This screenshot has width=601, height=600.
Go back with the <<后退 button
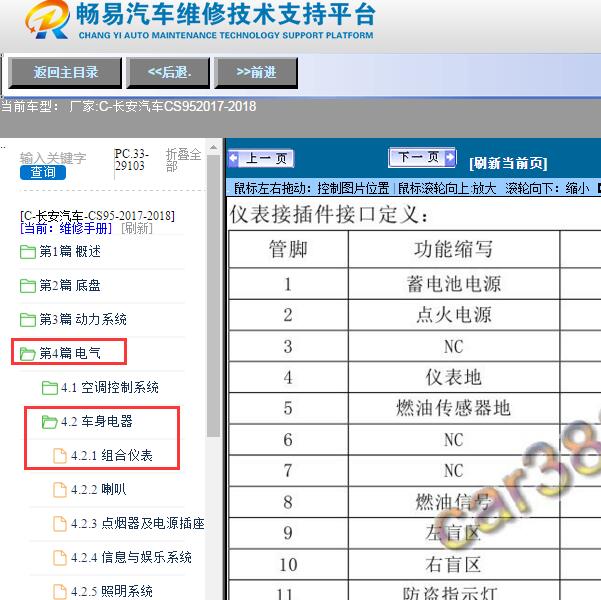point(169,72)
